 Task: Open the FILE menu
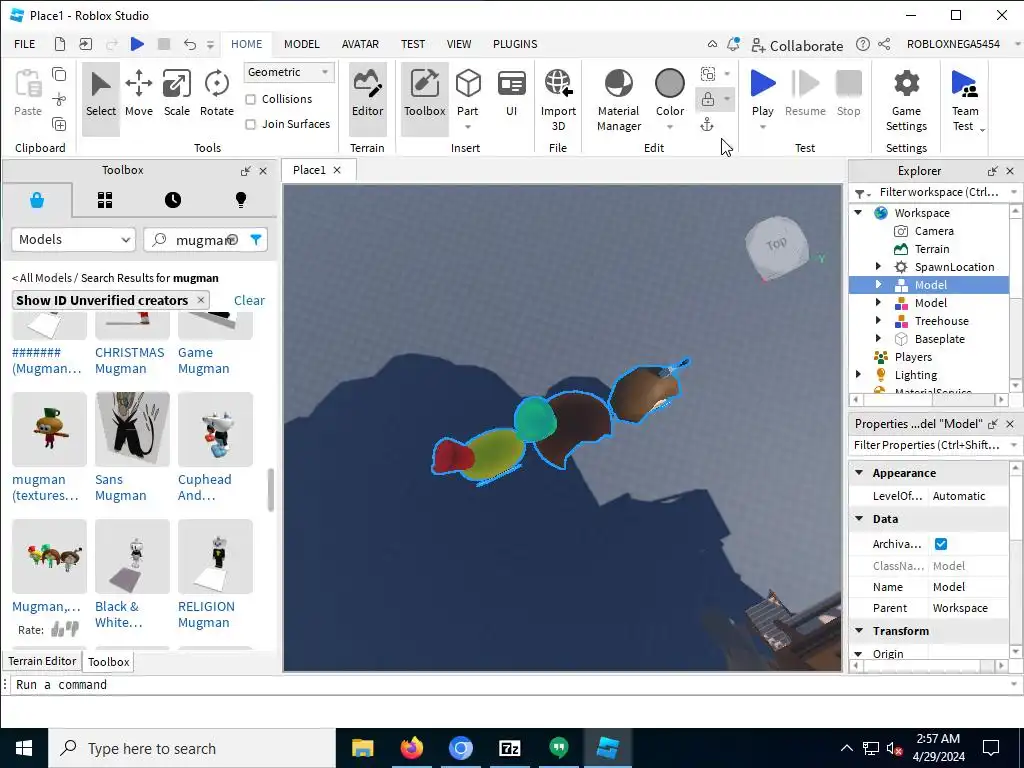click(25, 44)
